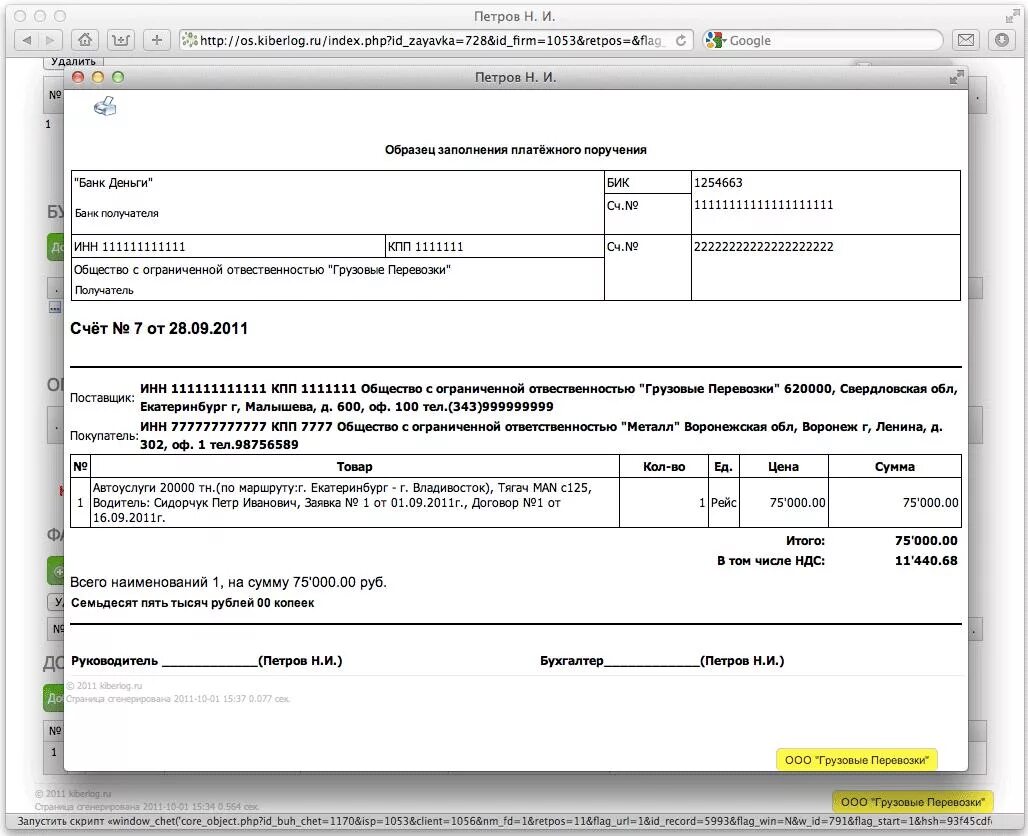The image size is (1028, 836).
Task: Click the © 2011 kiberlog.ru footer in popup
Action: (104, 686)
